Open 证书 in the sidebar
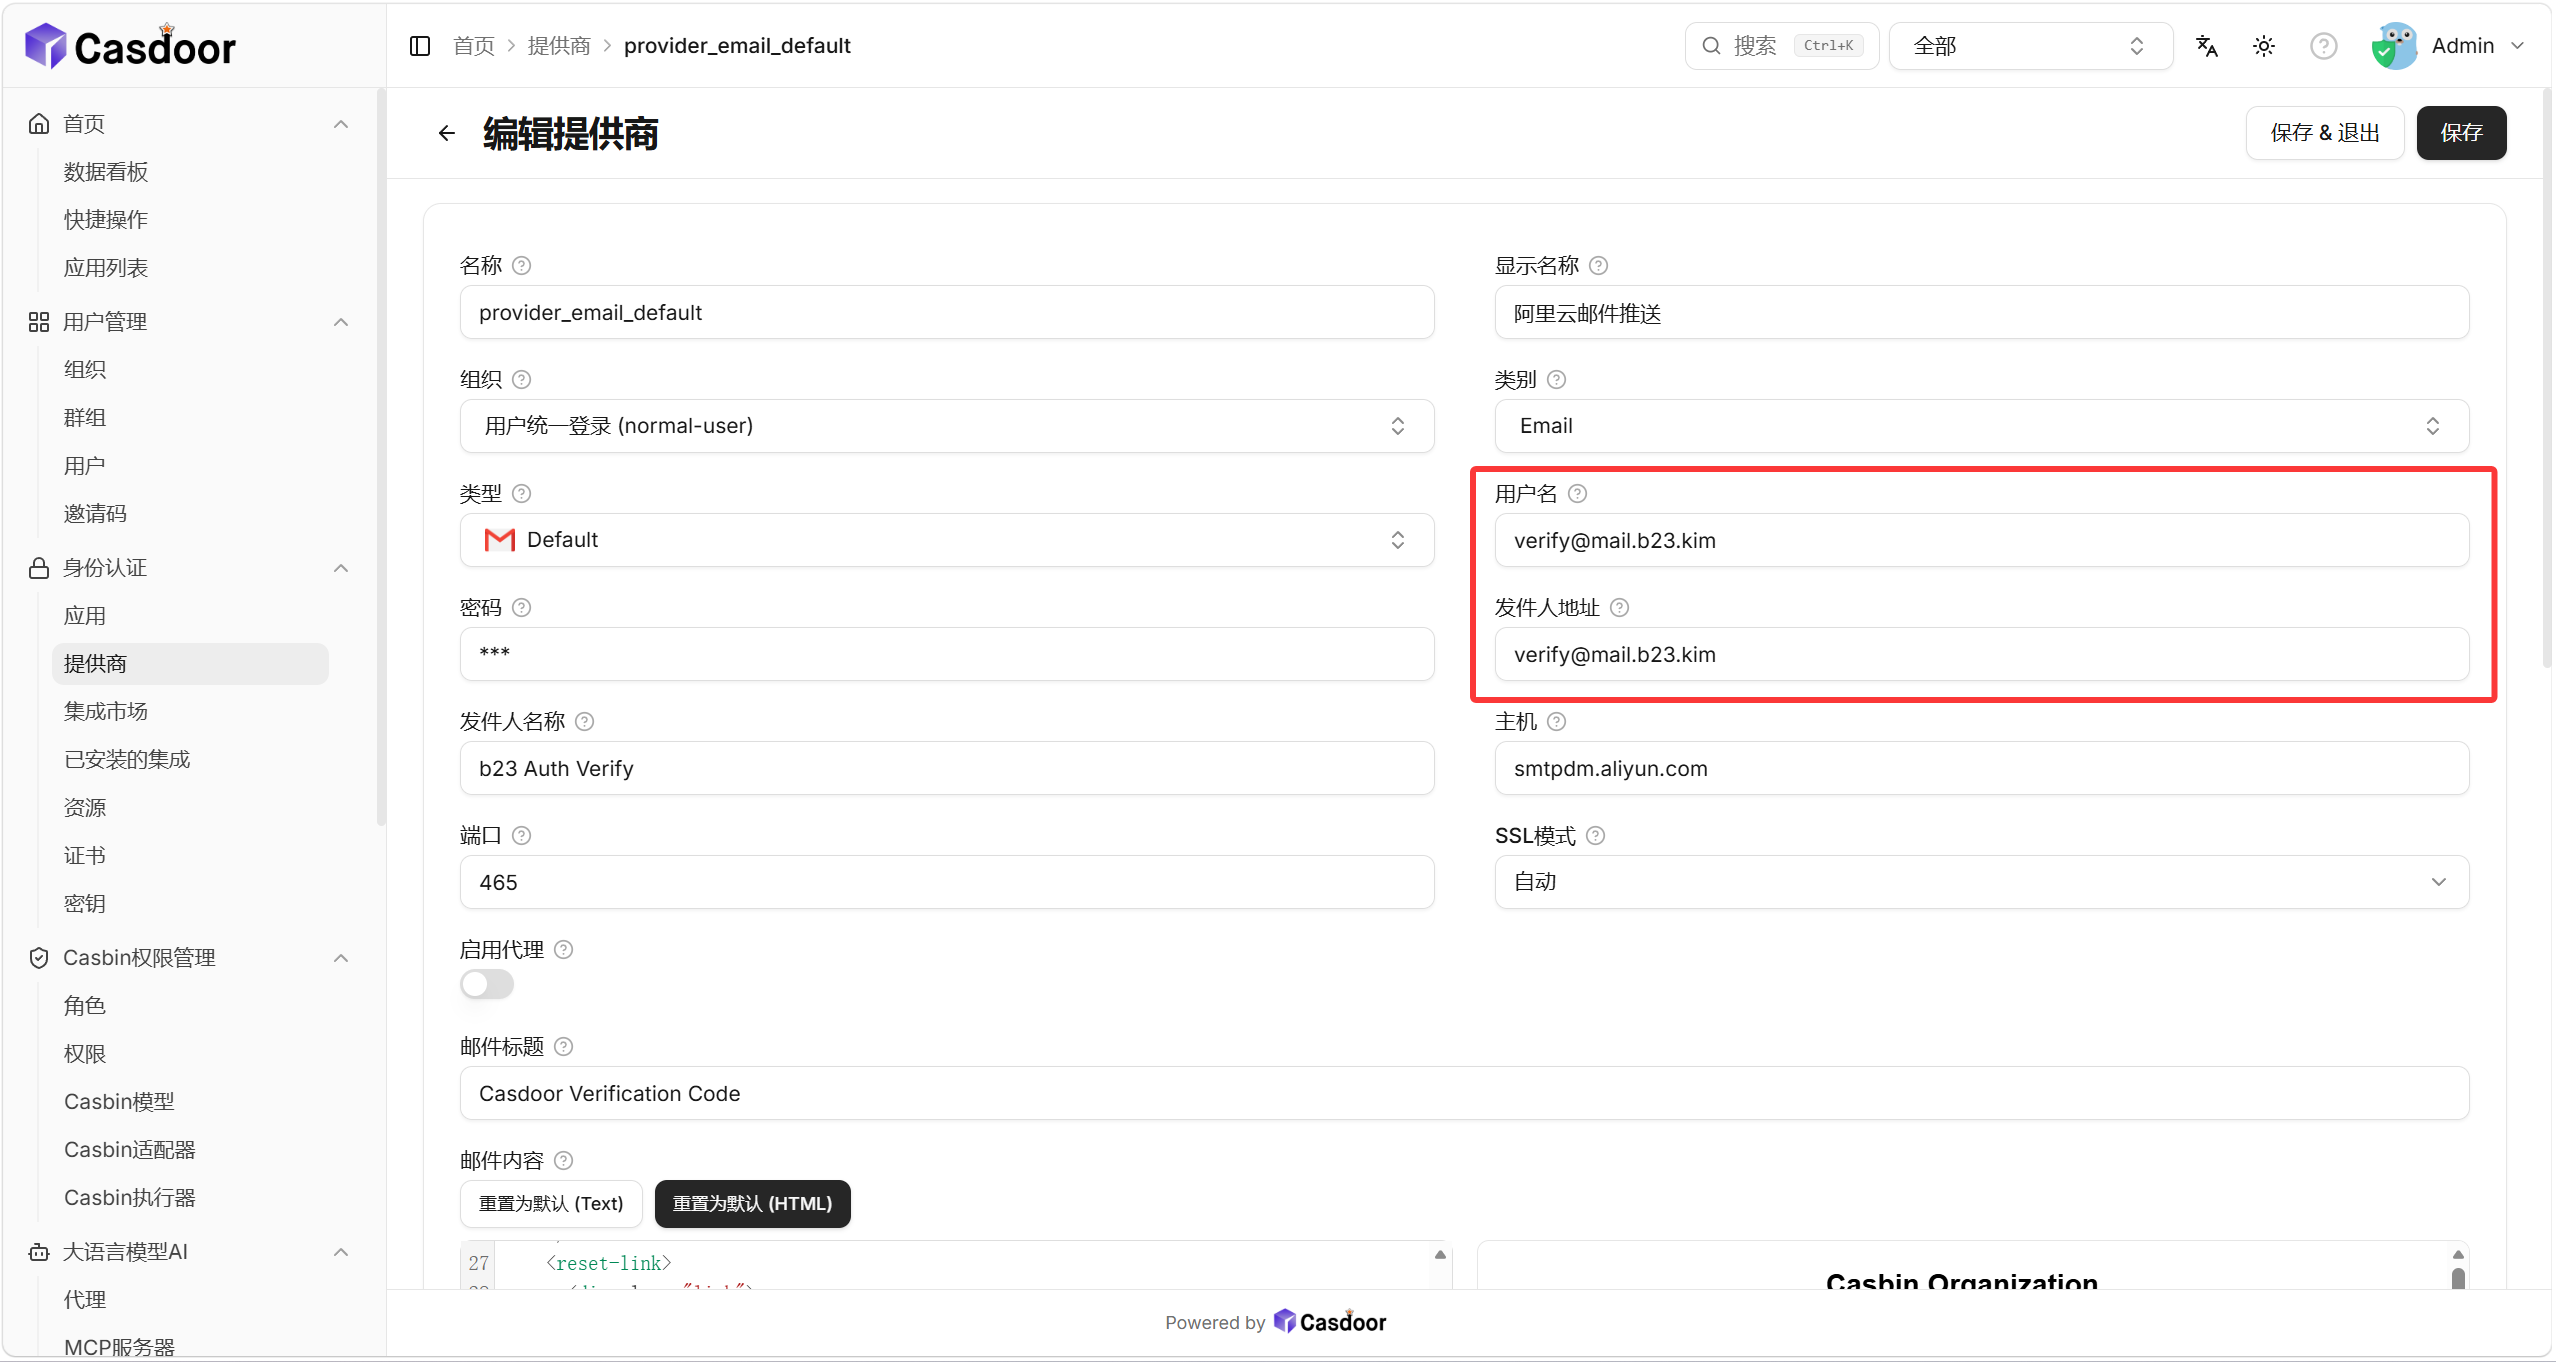Viewport: 2556px width, 1362px height. point(85,856)
